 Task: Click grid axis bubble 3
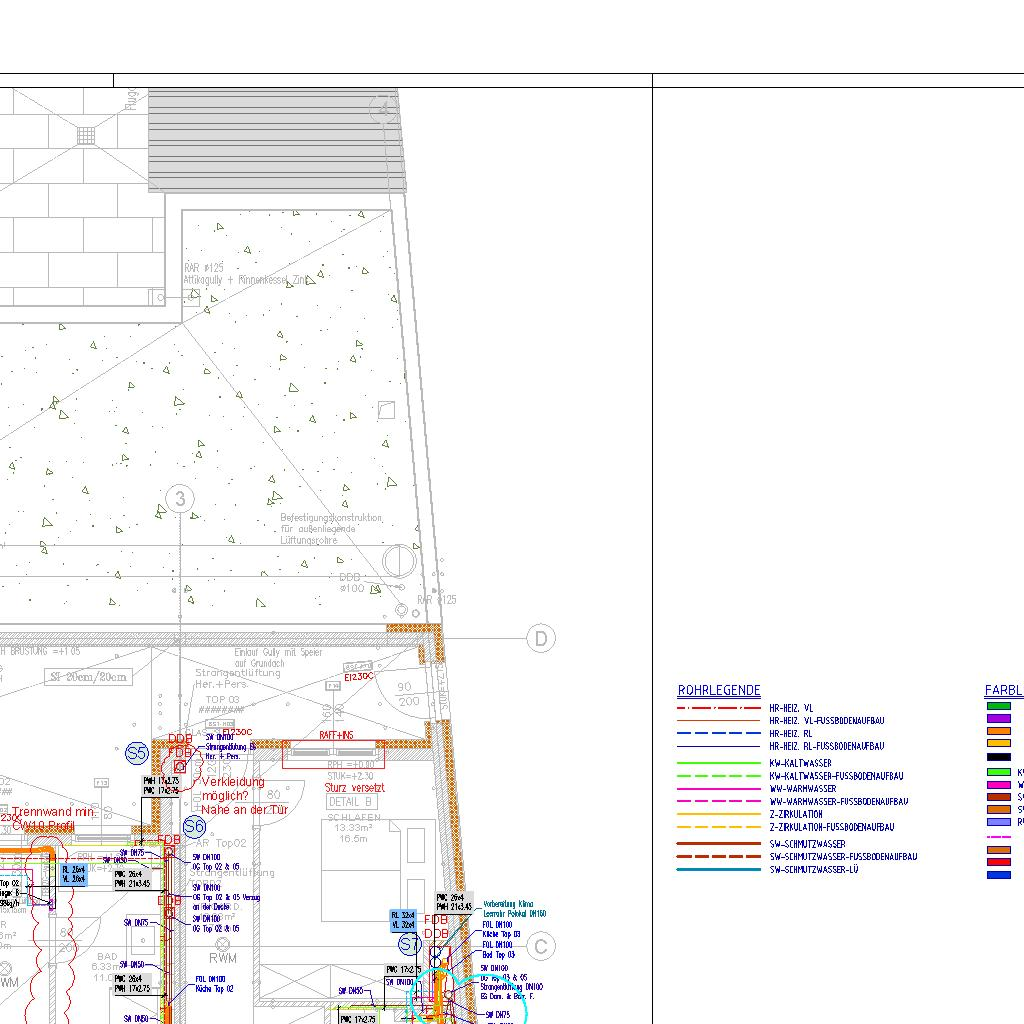(179, 499)
